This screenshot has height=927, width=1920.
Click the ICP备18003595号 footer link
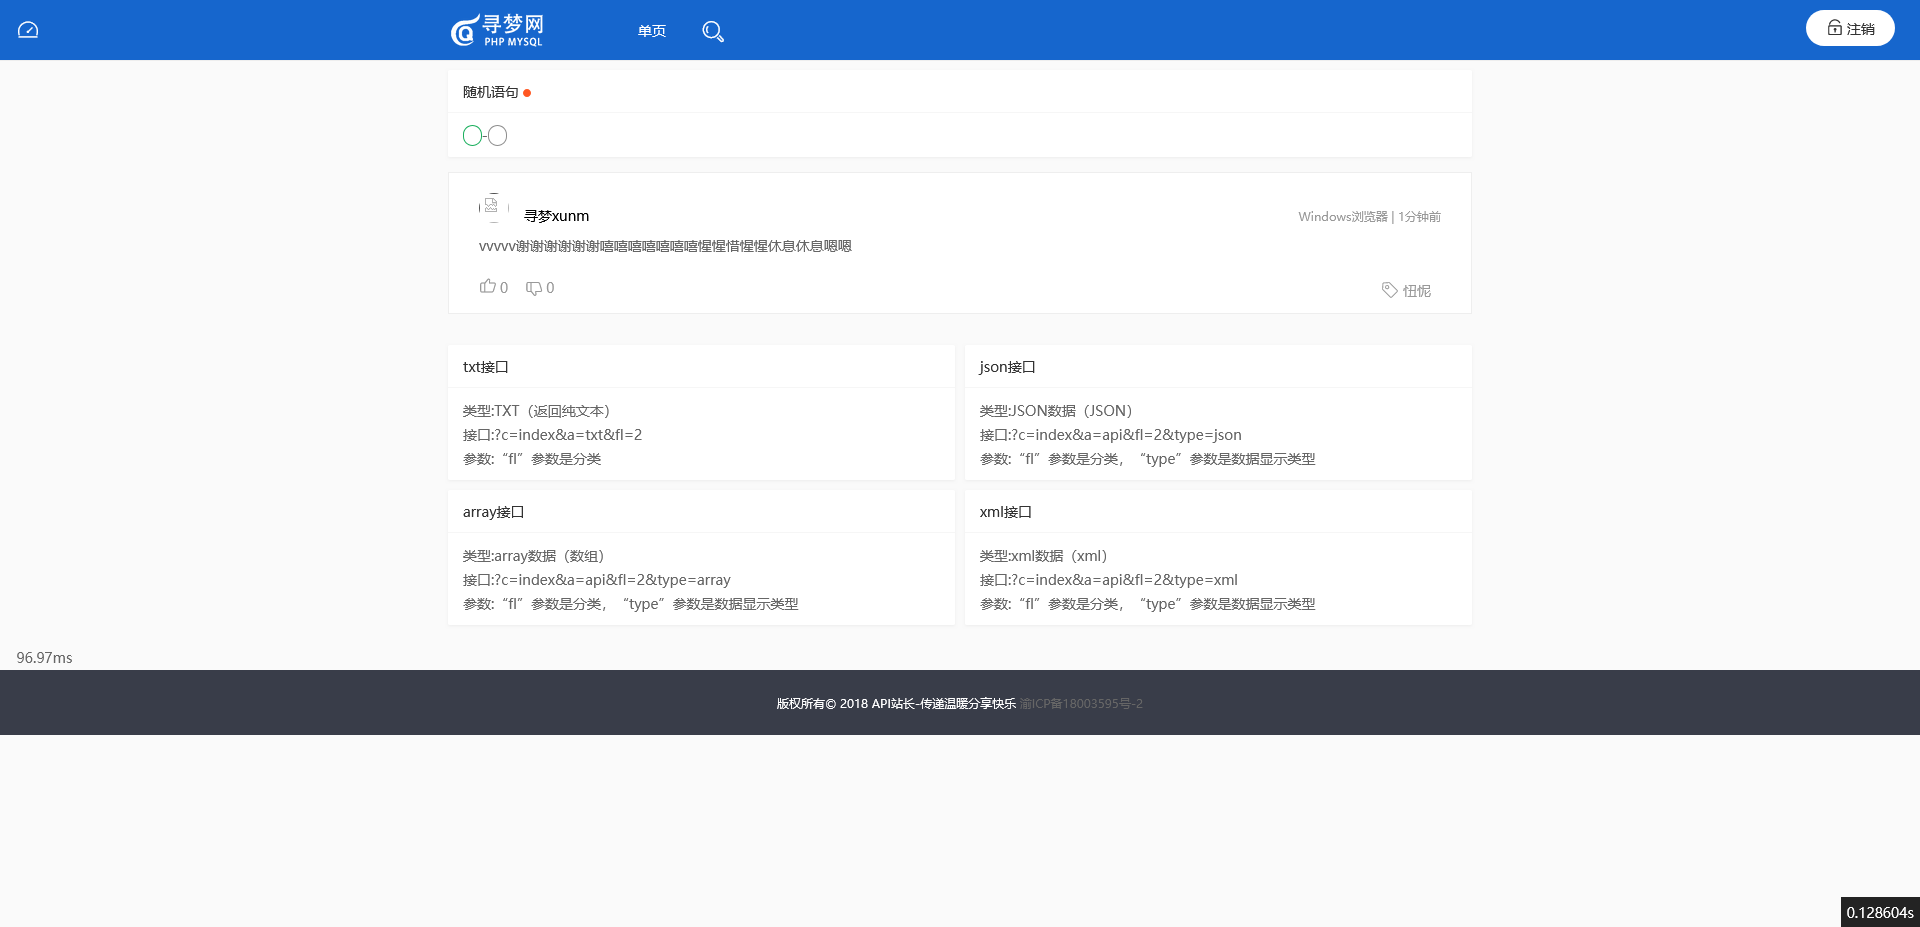pos(1081,704)
